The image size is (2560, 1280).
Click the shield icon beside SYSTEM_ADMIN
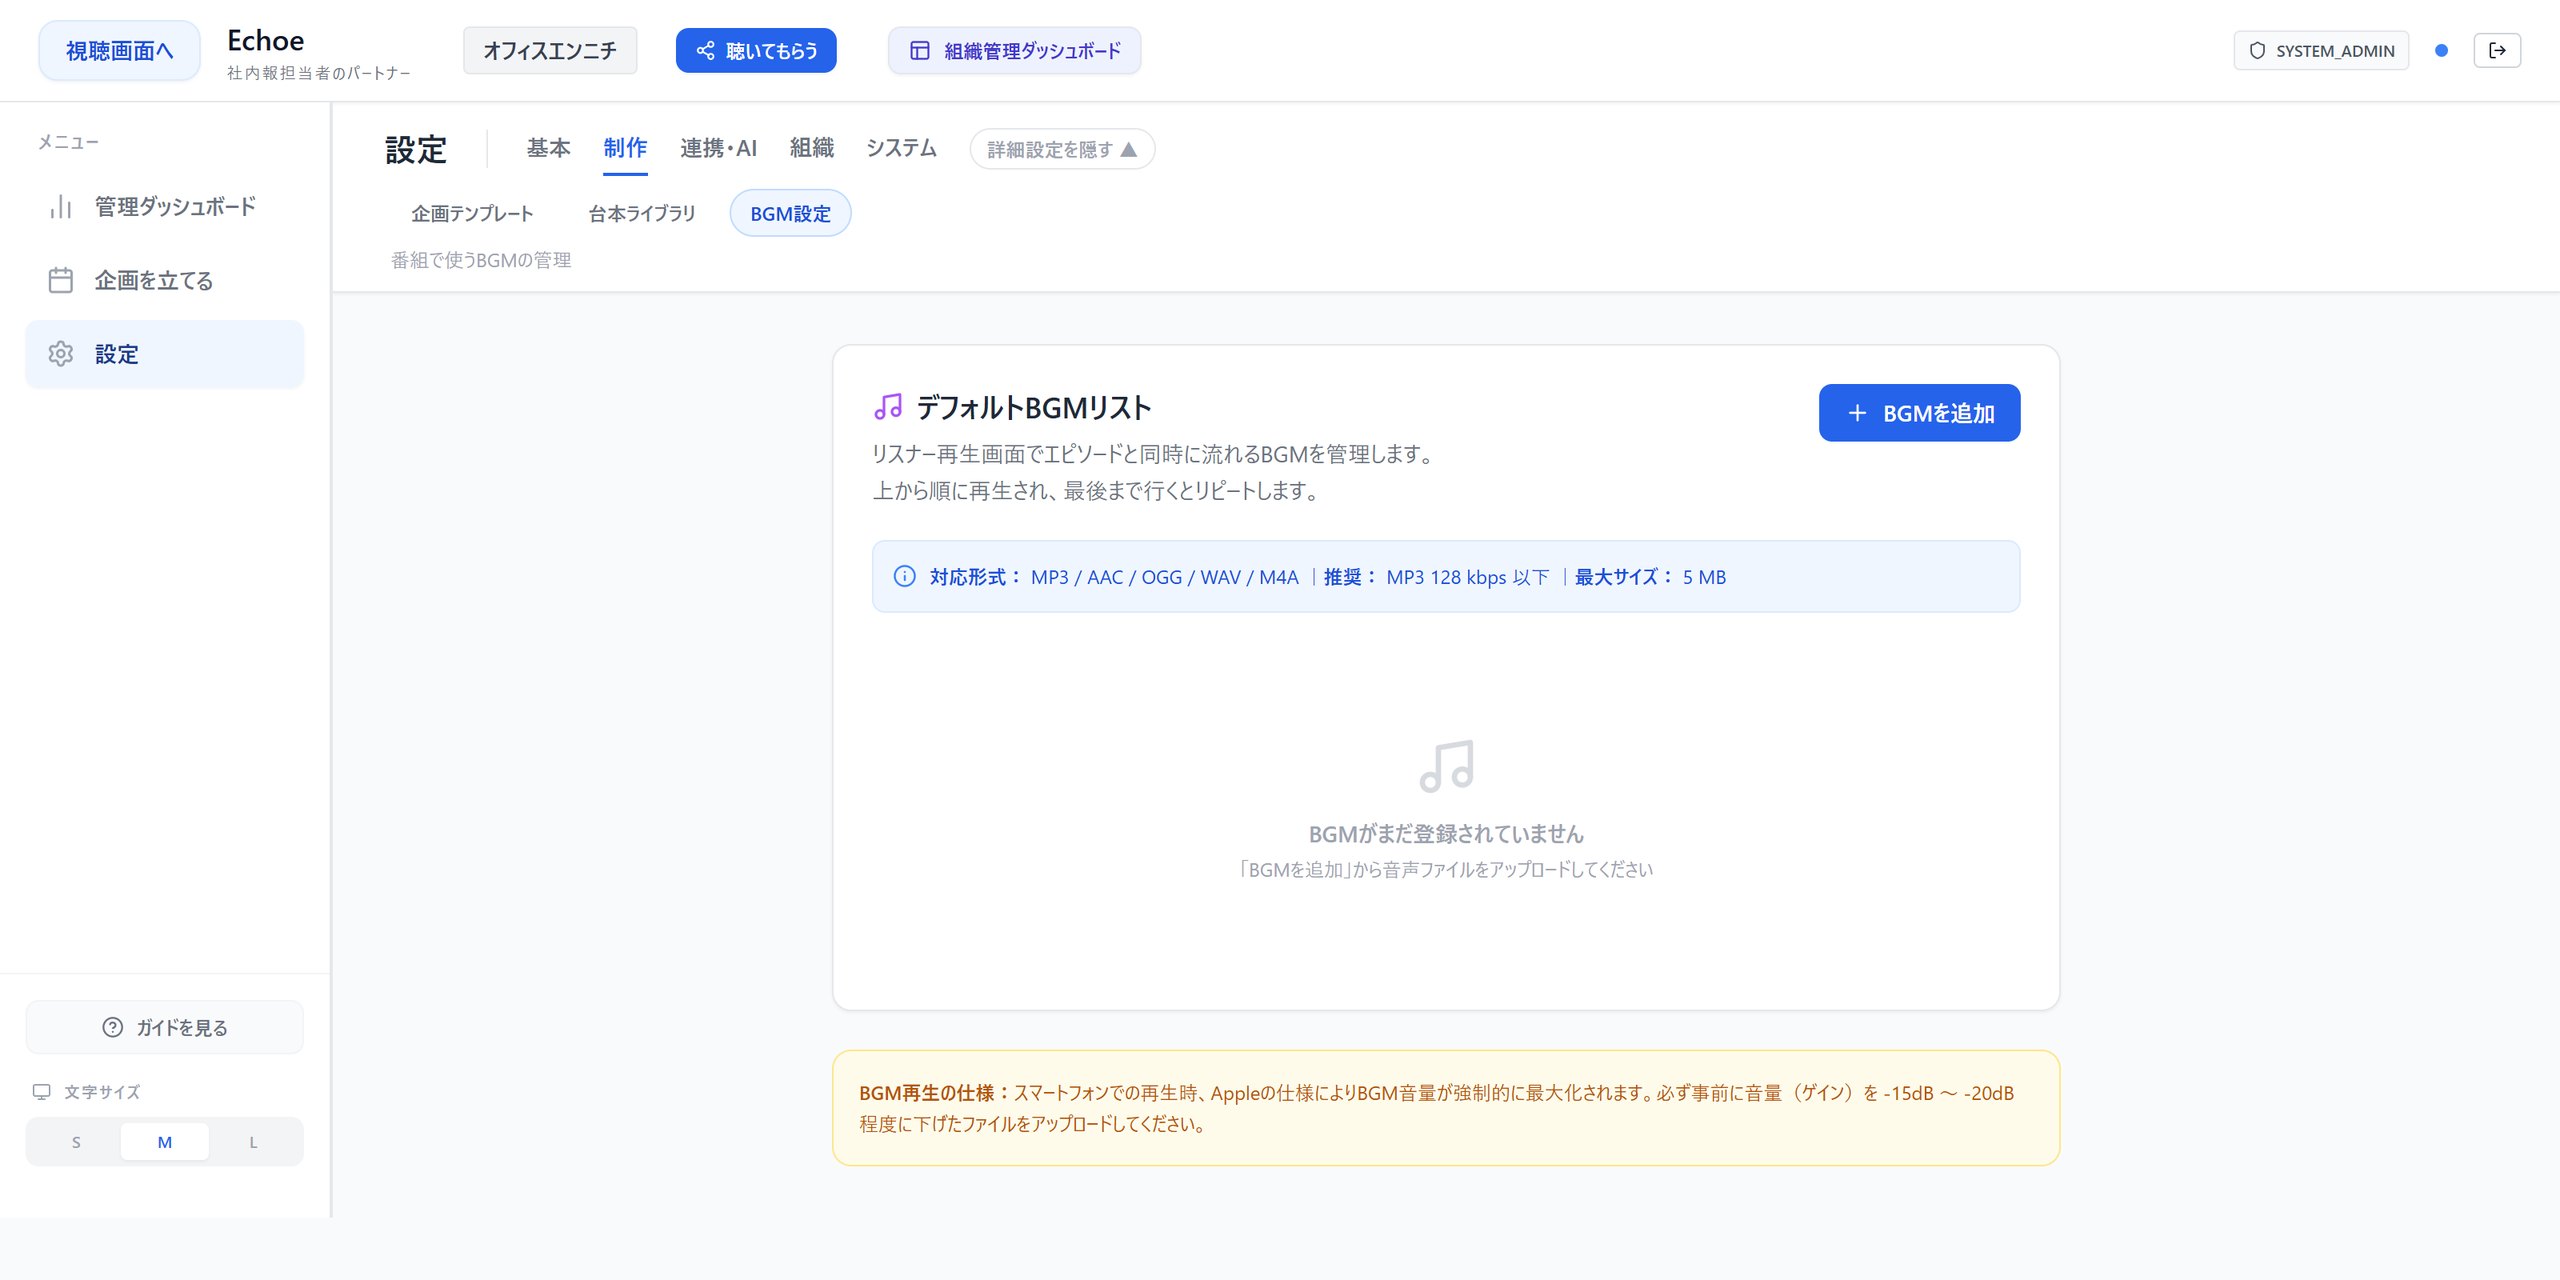click(x=2257, y=50)
